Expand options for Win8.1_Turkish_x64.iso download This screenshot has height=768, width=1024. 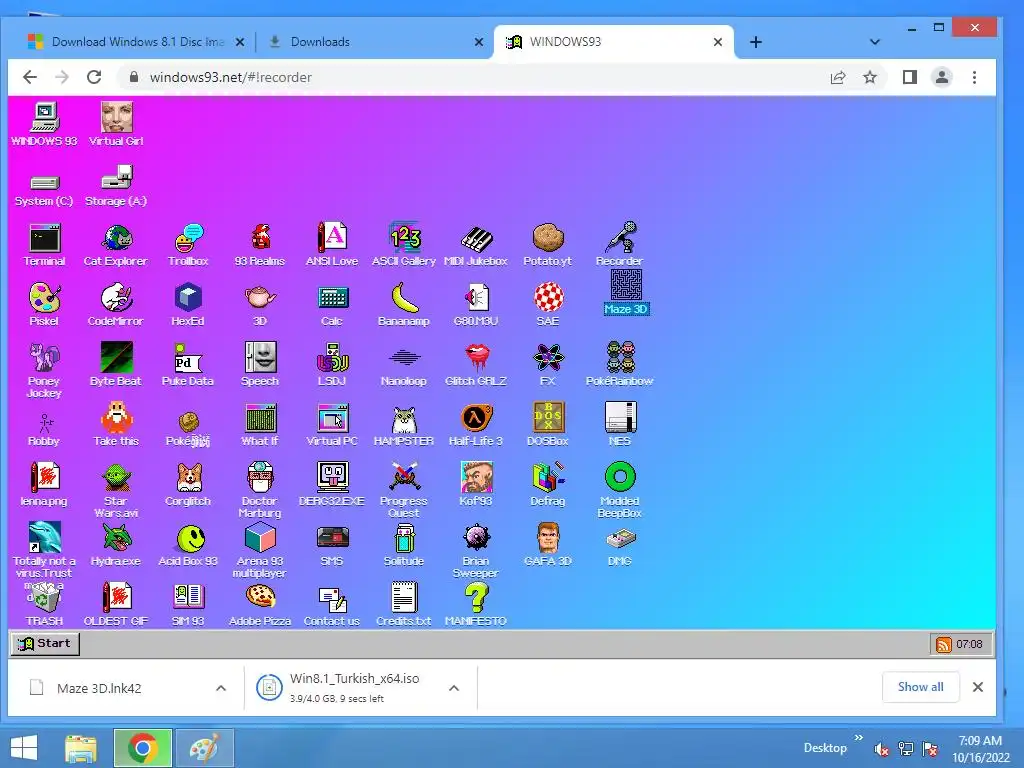coord(454,688)
